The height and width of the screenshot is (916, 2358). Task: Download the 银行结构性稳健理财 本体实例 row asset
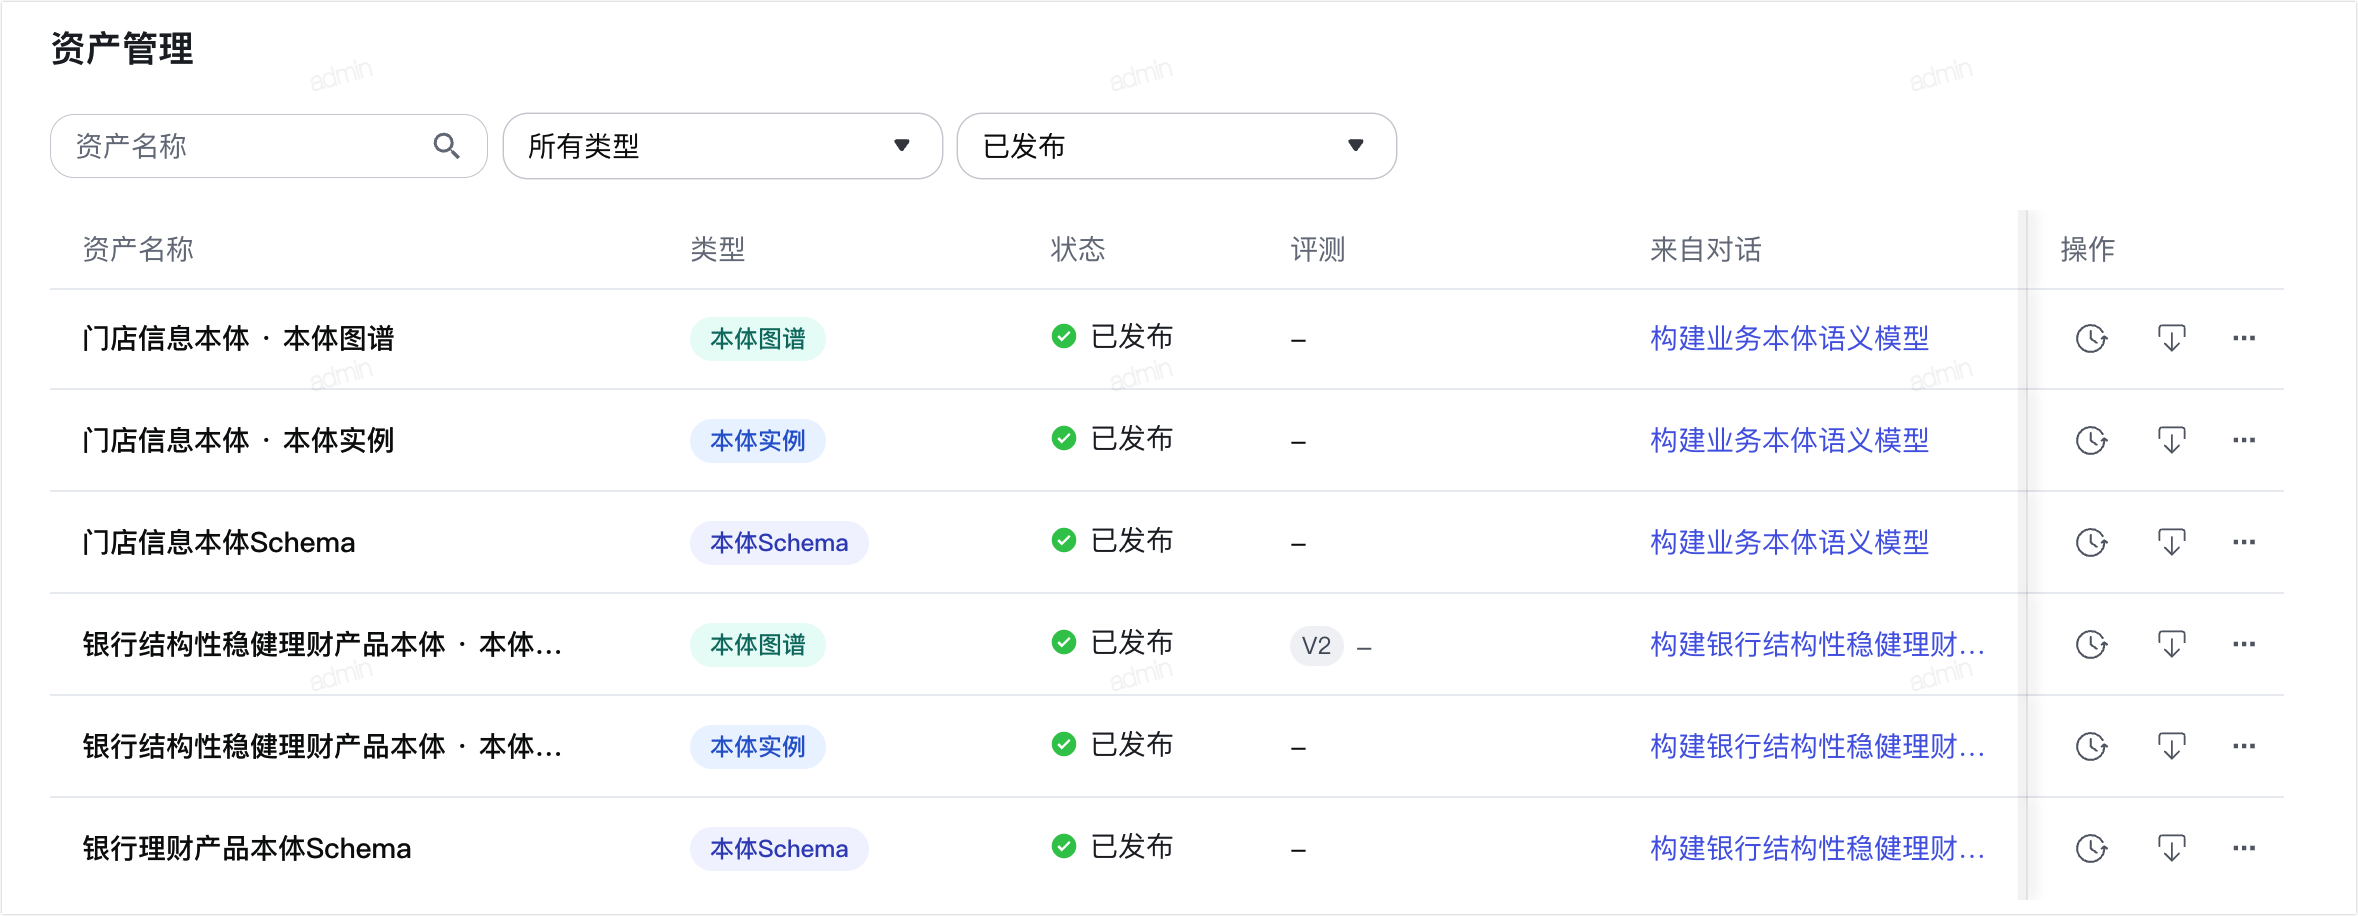tap(2171, 747)
